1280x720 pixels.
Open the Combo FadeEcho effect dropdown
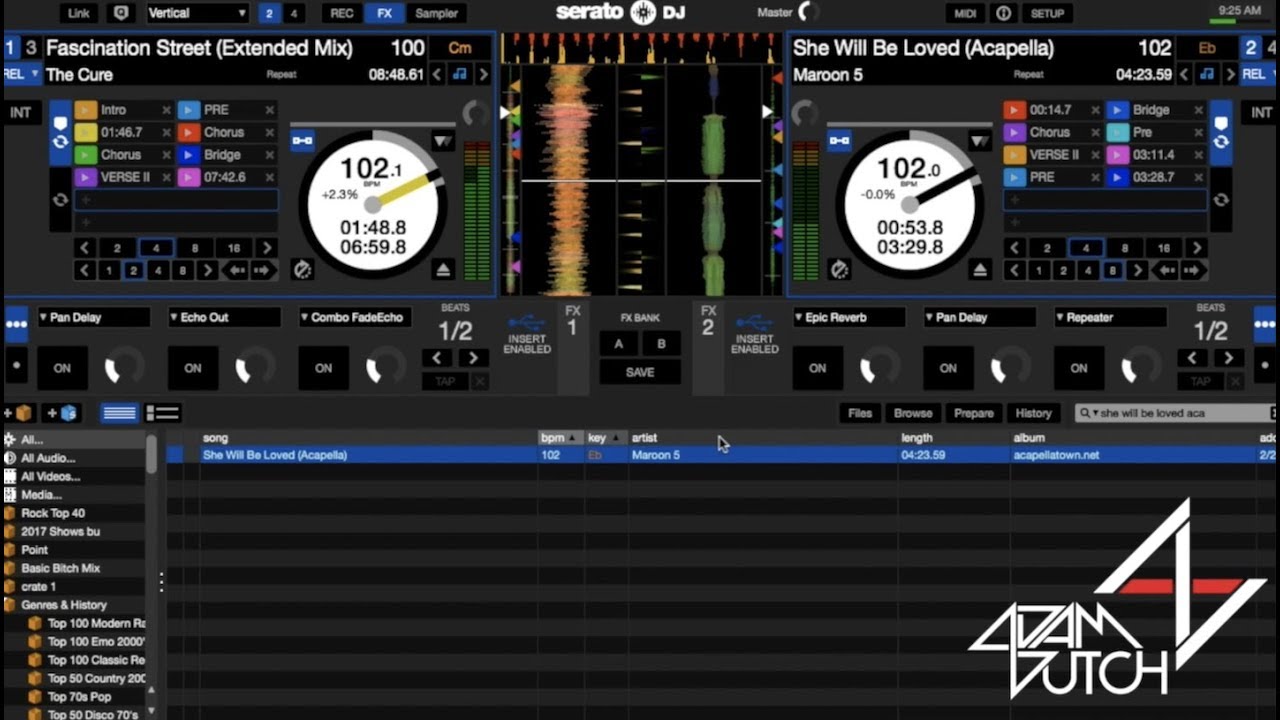tap(355, 317)
